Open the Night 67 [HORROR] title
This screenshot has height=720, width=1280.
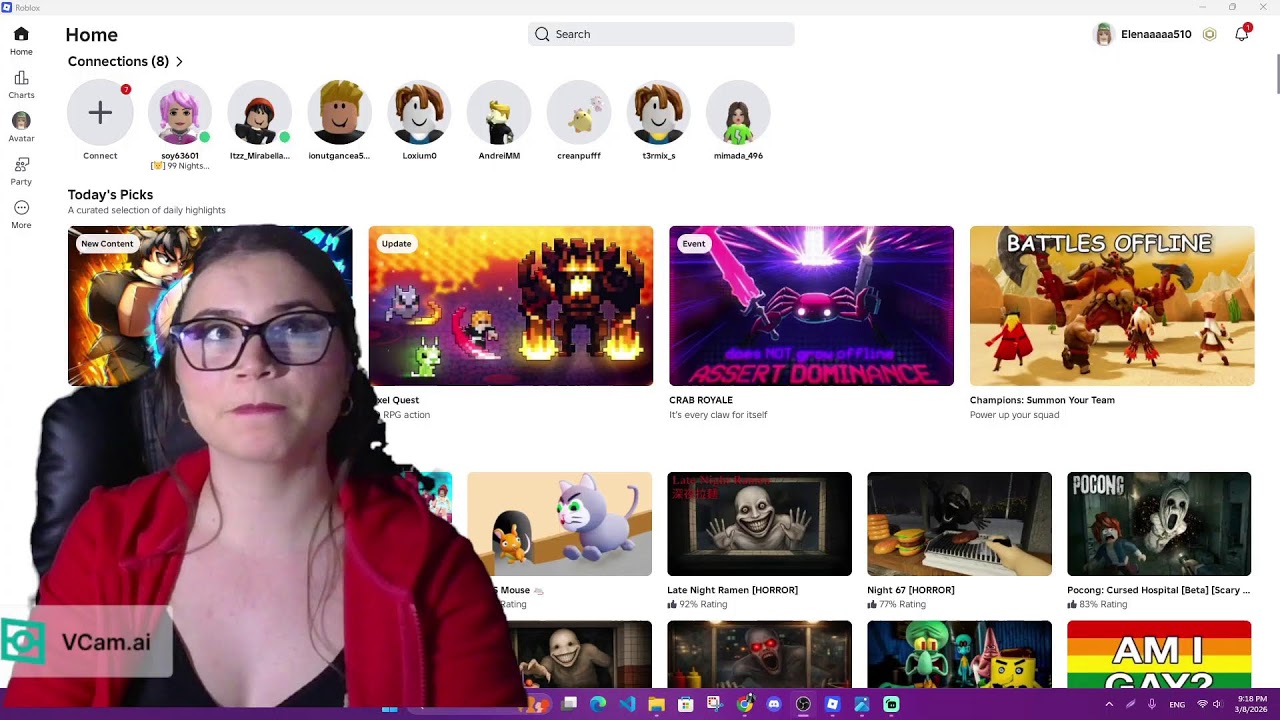coord(911,590)
